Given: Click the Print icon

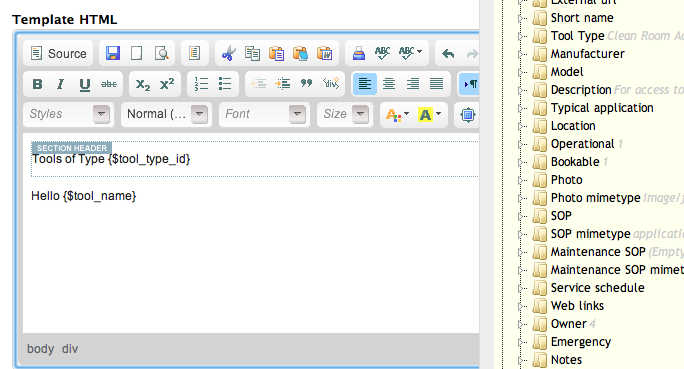Looking at the screenshot, I should [359, 54].
